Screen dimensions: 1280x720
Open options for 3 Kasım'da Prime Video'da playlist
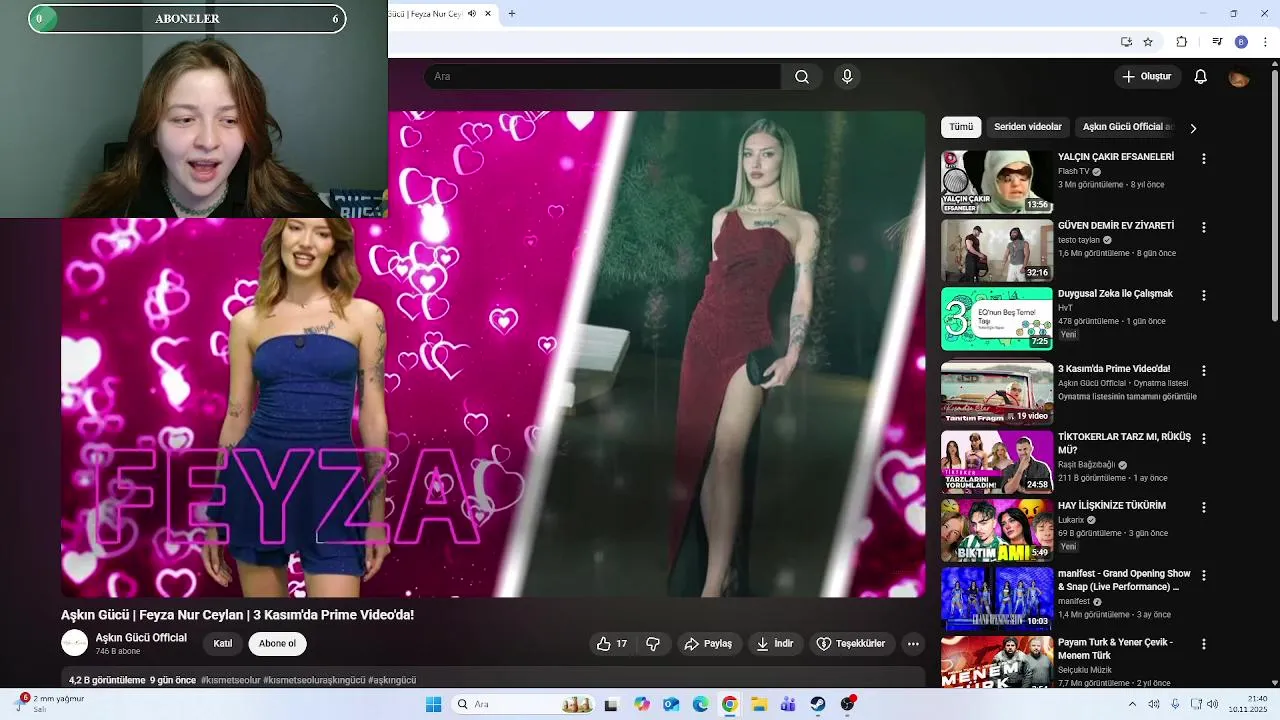click(1204, 370)
